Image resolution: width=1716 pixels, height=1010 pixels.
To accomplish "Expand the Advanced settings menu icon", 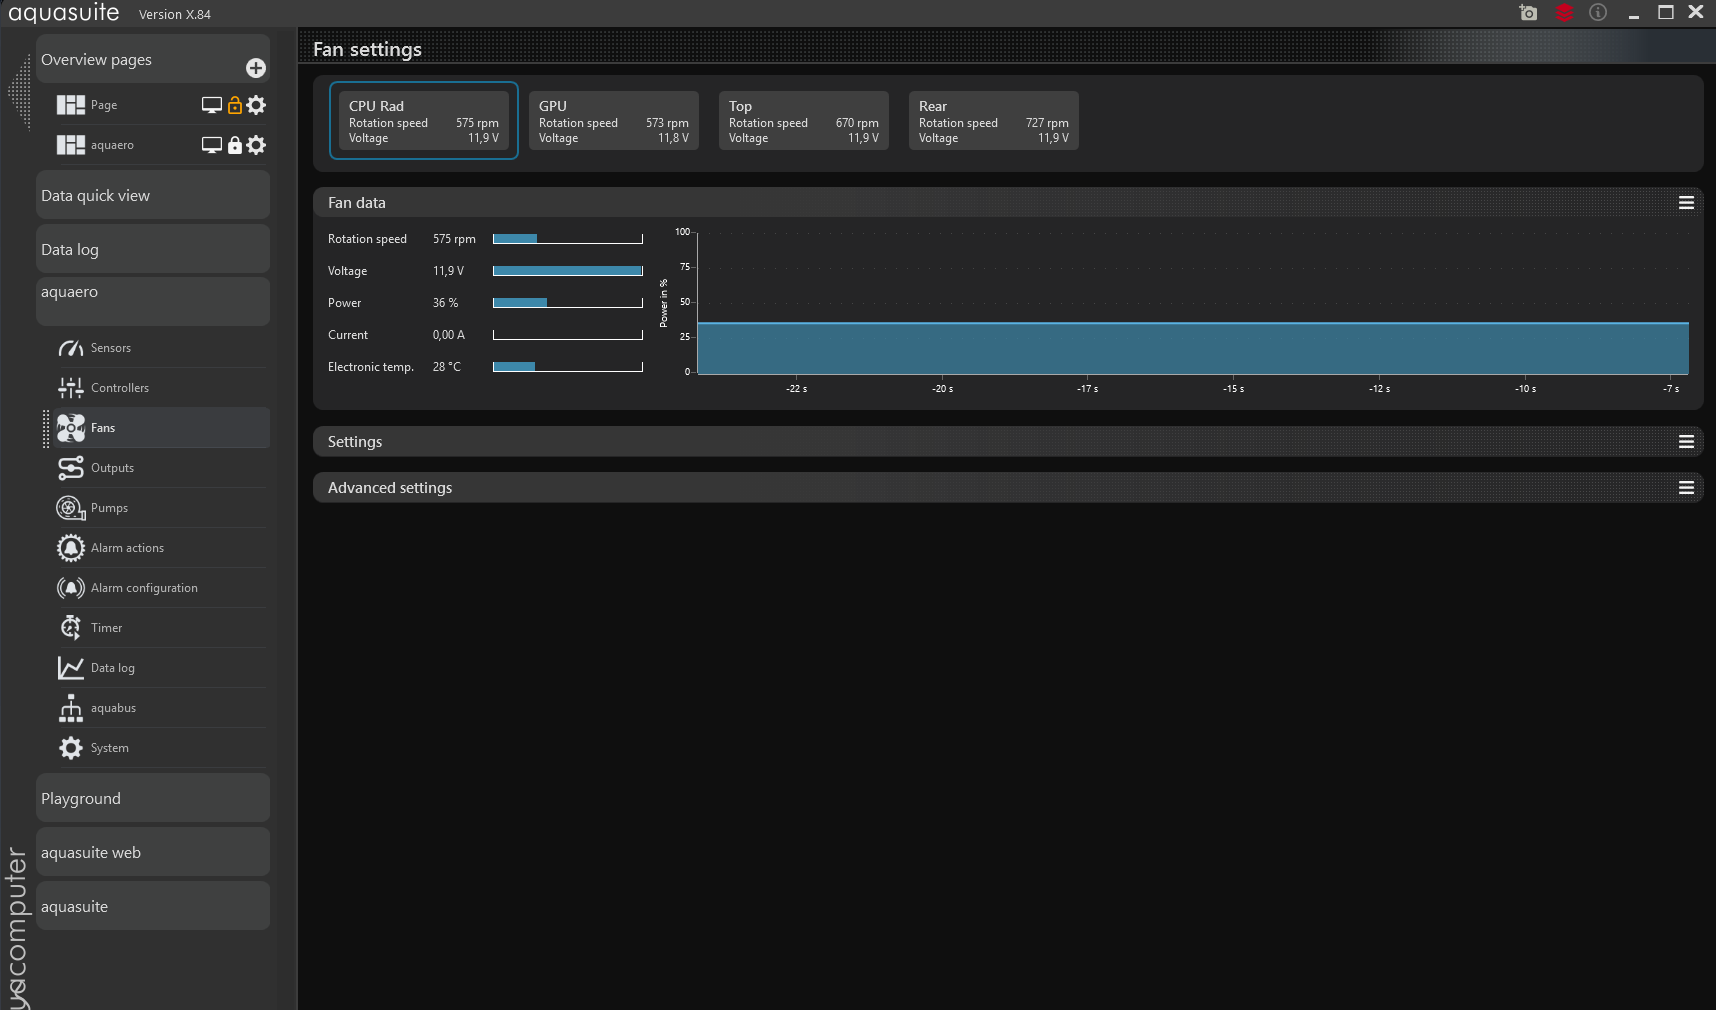I will point(1686,488).
